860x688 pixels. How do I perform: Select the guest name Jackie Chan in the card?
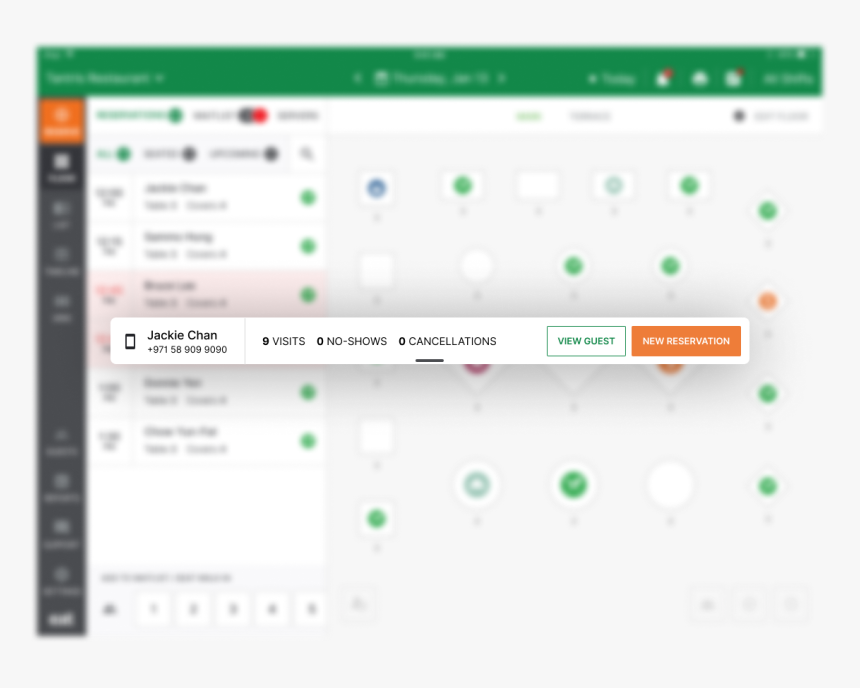coord(182,335)
